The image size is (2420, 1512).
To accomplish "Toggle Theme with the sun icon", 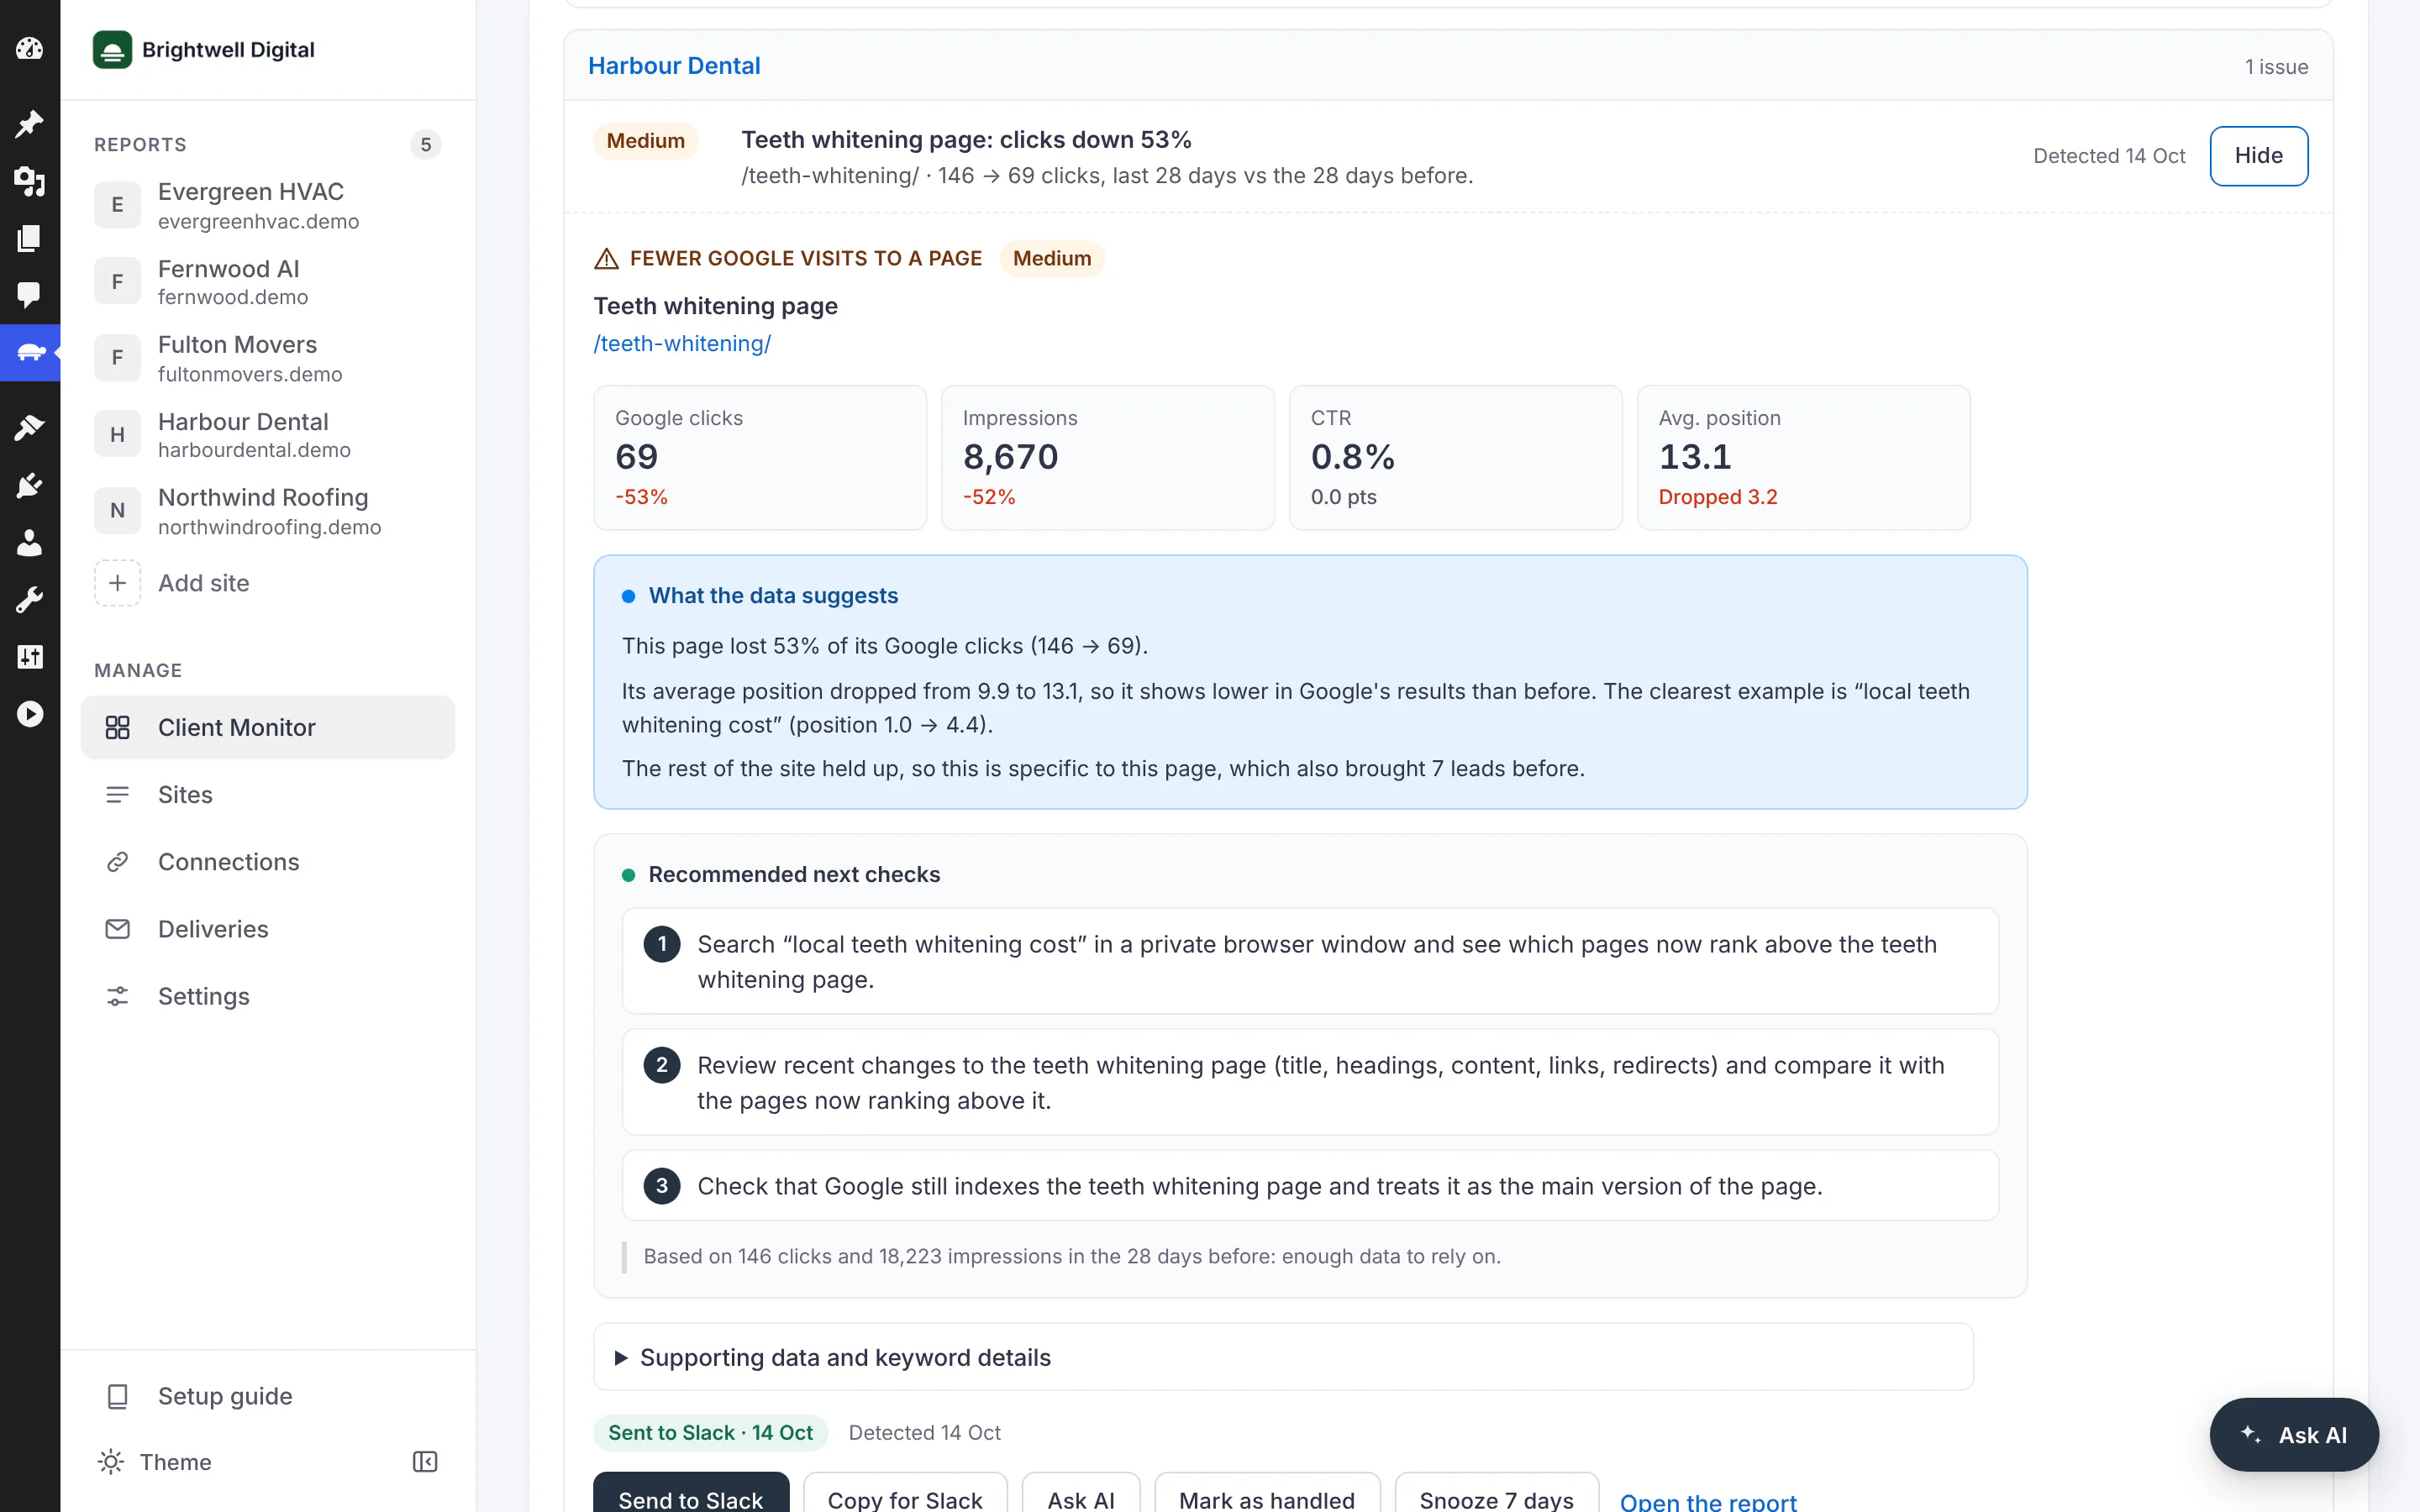I will coord(110,1462).
